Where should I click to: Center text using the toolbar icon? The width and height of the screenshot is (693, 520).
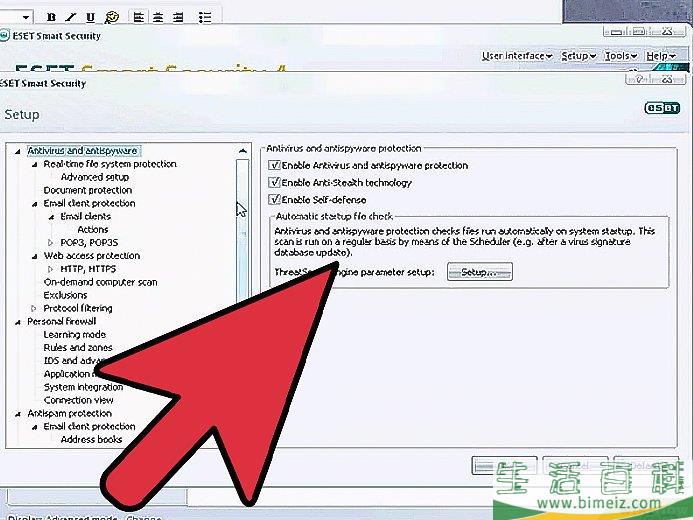158,17
